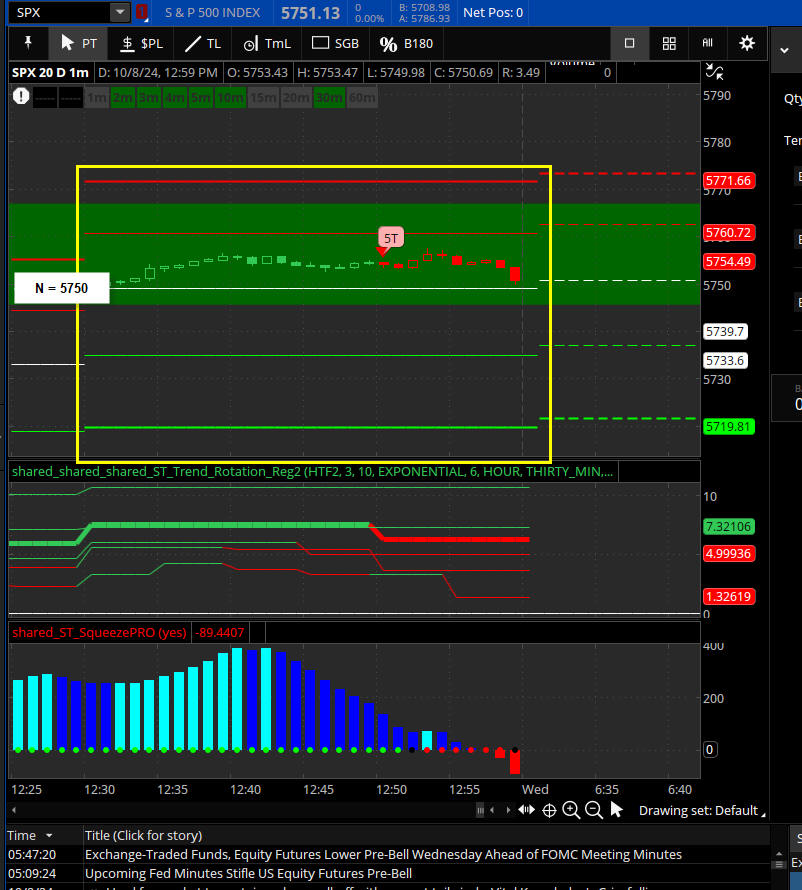Activate the $PL price level tool
This screenshot has height=890, width=802.
(x=140, y=43)
